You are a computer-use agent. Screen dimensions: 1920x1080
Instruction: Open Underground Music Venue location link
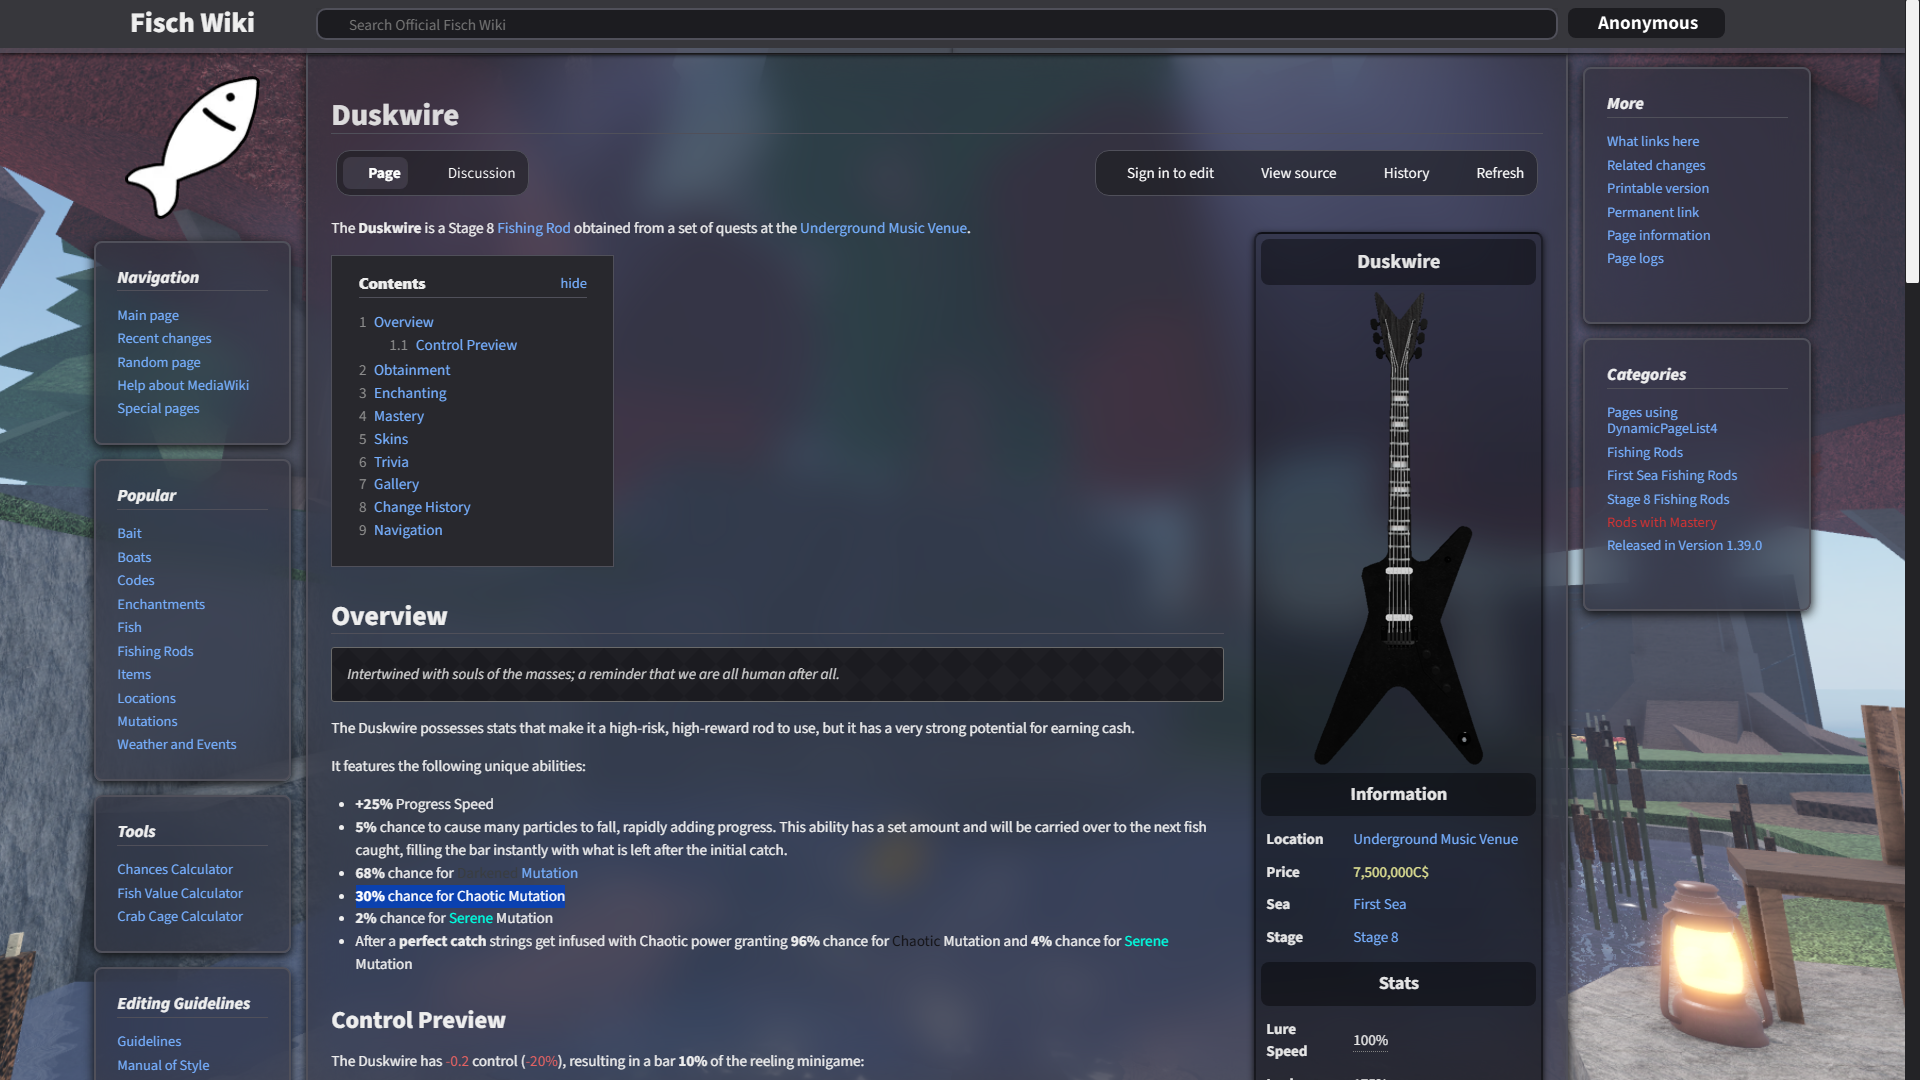point(1435,839)
